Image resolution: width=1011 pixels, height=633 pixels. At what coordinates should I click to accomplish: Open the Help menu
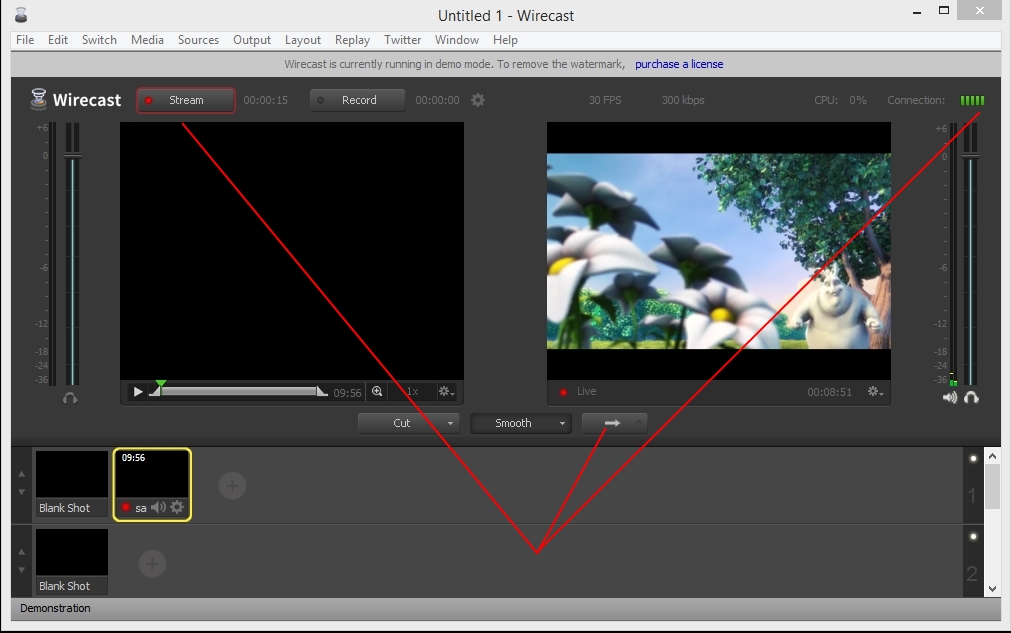point(506,40)
